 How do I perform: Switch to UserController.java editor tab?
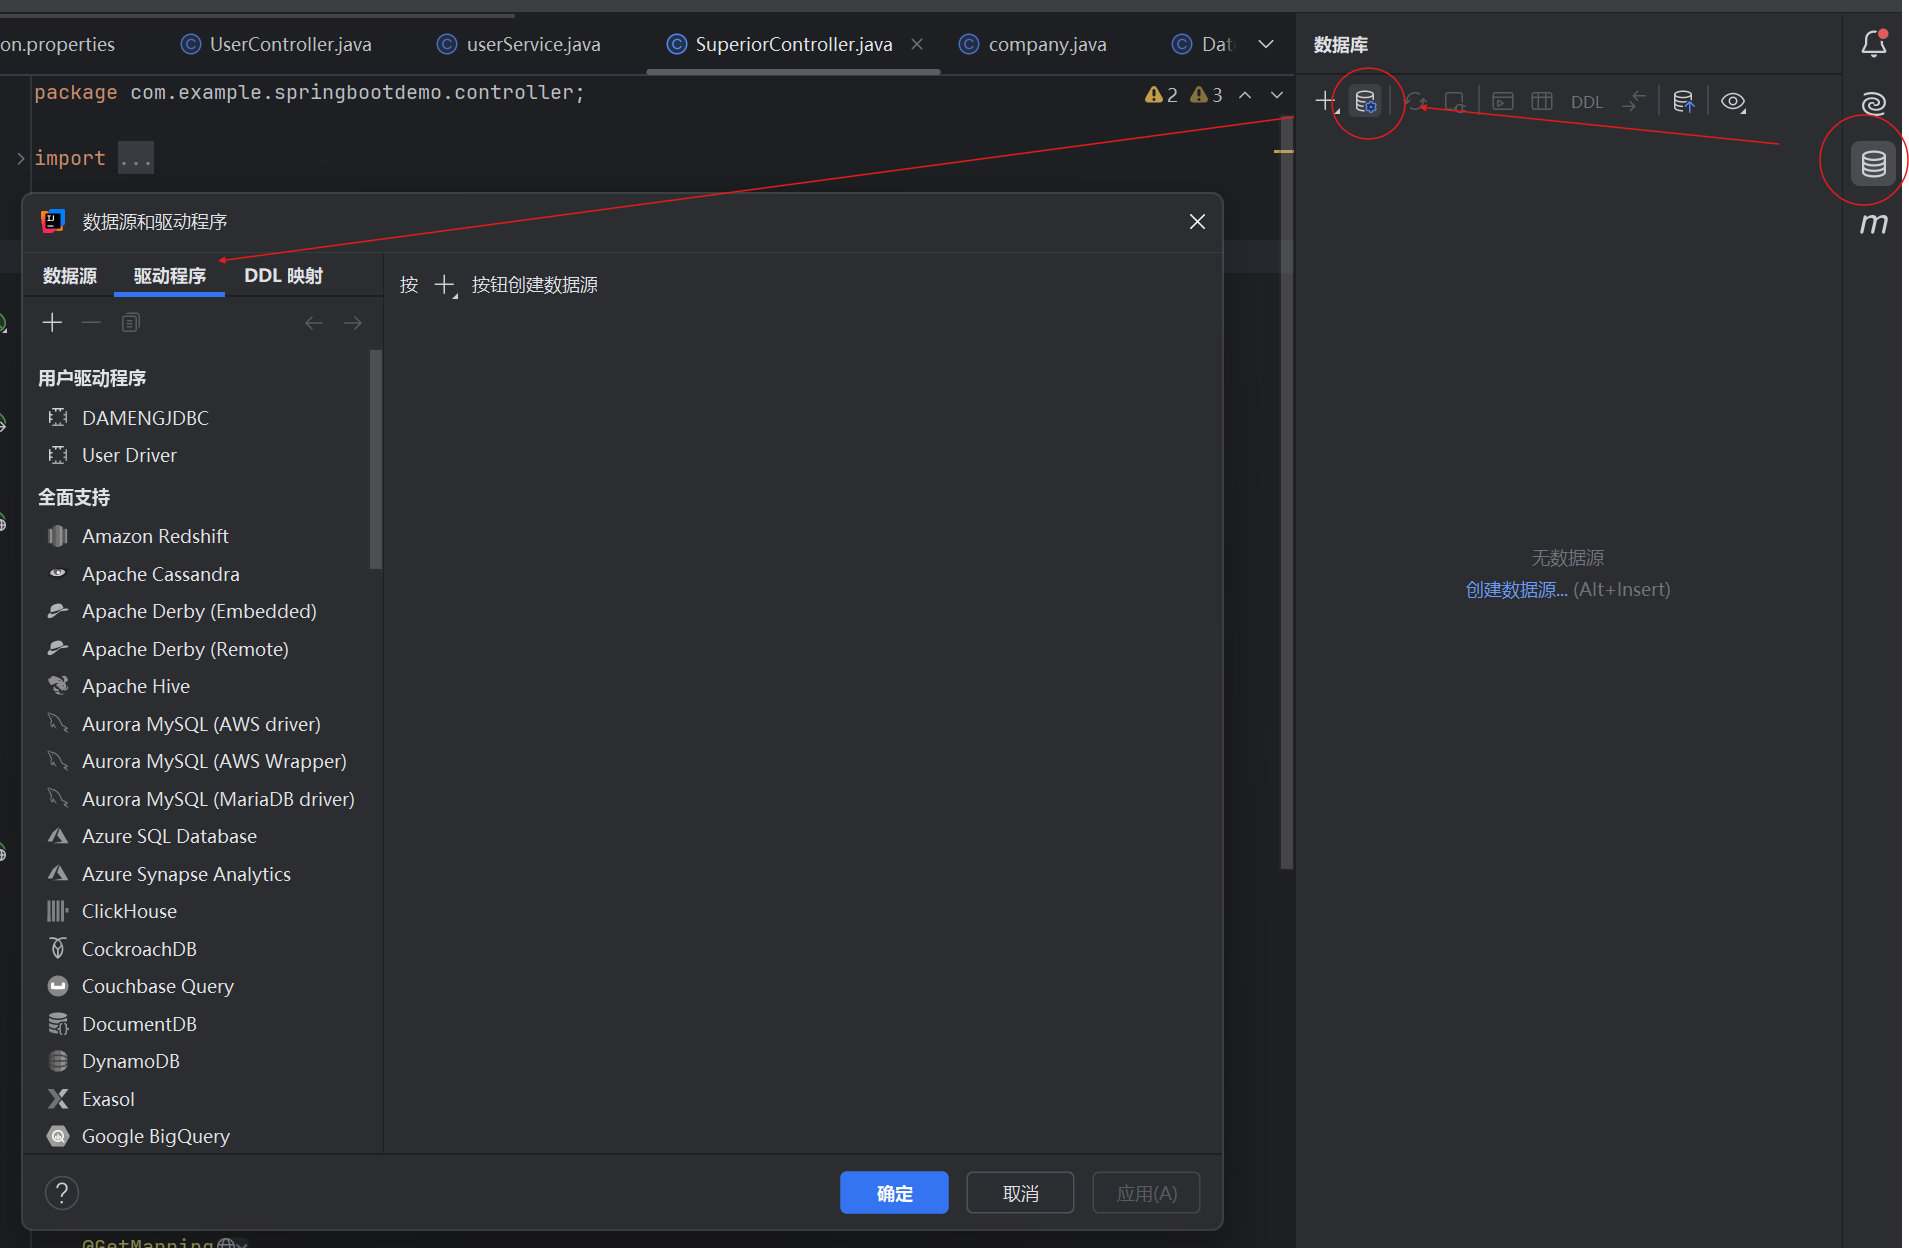pos(276,44)
